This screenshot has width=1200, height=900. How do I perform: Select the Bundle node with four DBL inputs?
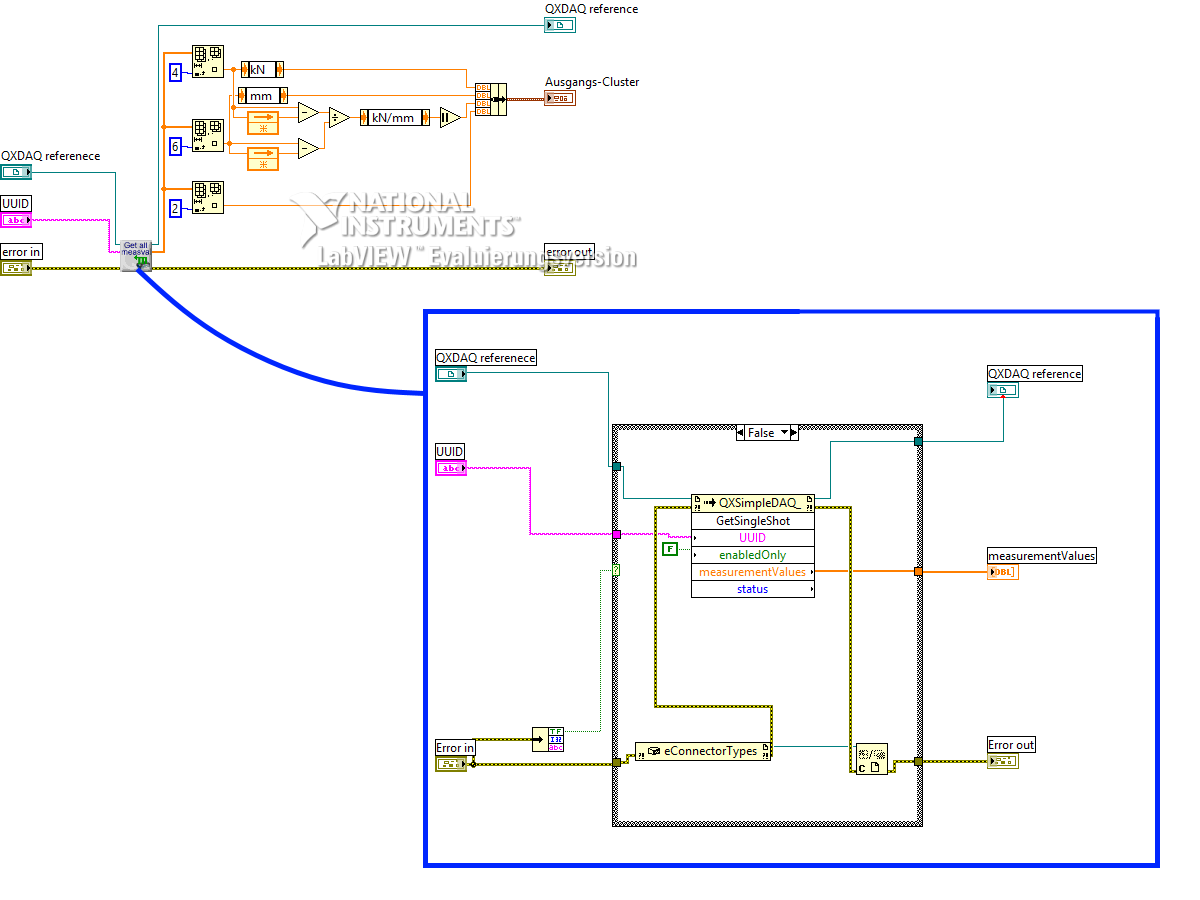(490, 99)
